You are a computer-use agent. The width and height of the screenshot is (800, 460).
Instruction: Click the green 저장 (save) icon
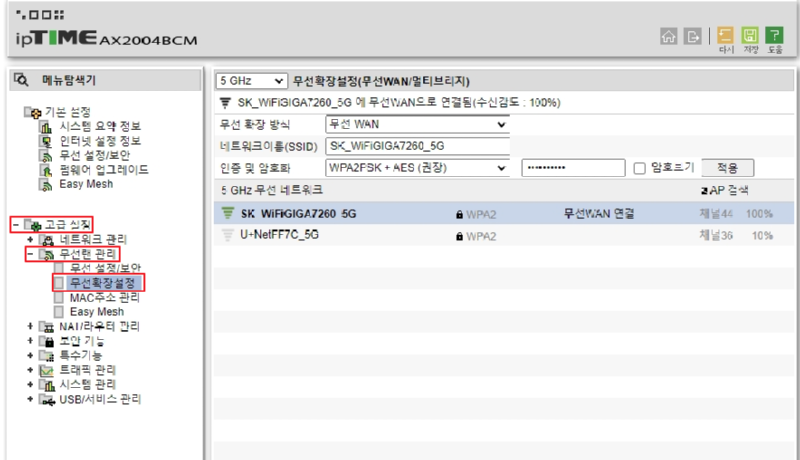(x=750, y=36)
